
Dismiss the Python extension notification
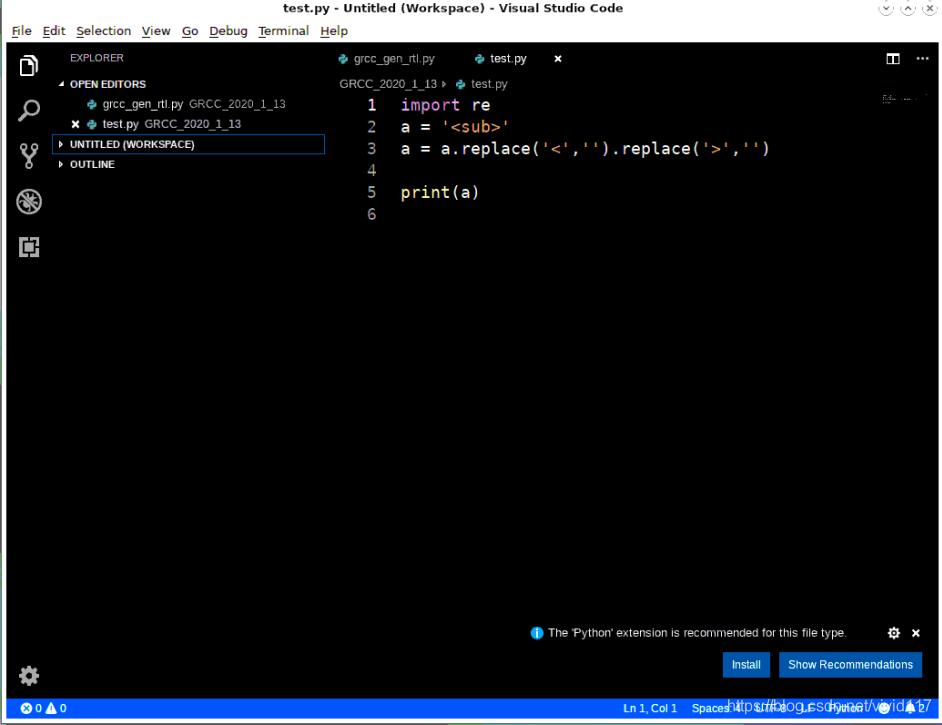point(915,633)
